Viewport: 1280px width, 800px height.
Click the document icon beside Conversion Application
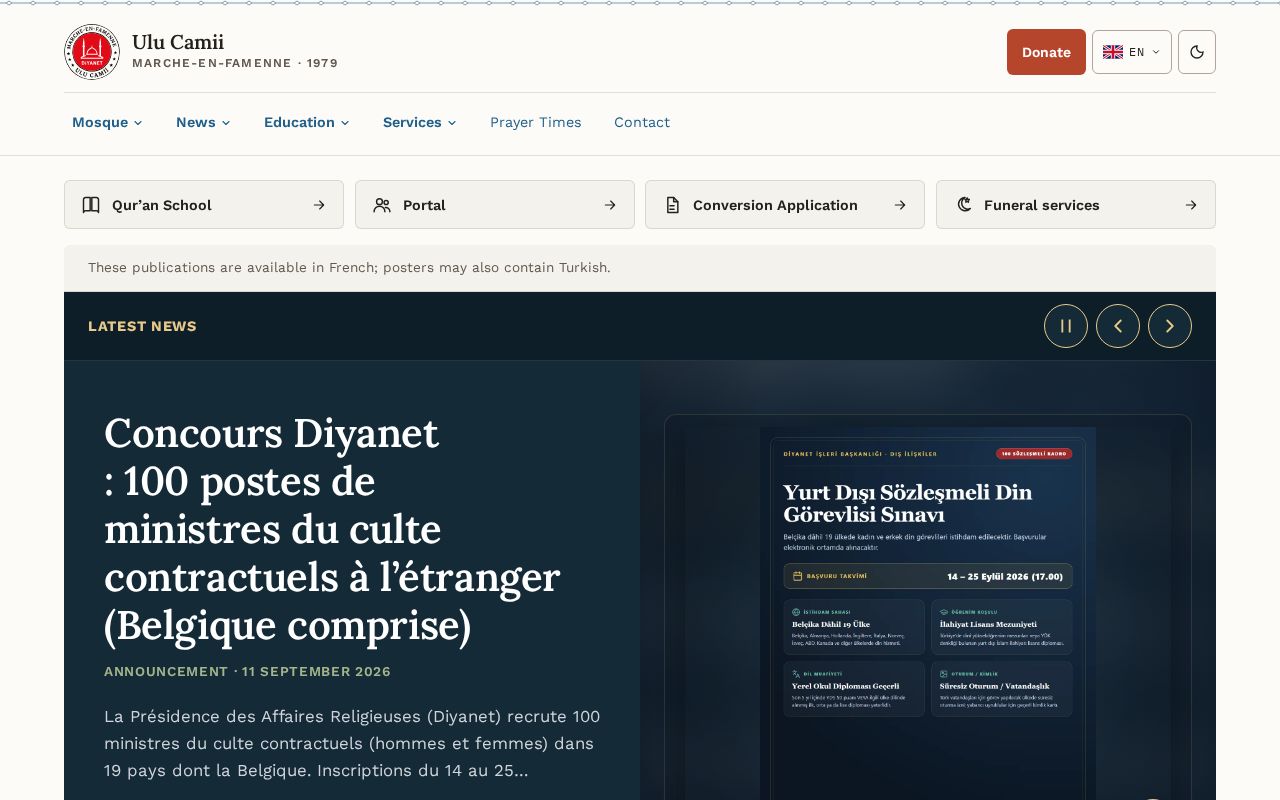click(673, 205)
